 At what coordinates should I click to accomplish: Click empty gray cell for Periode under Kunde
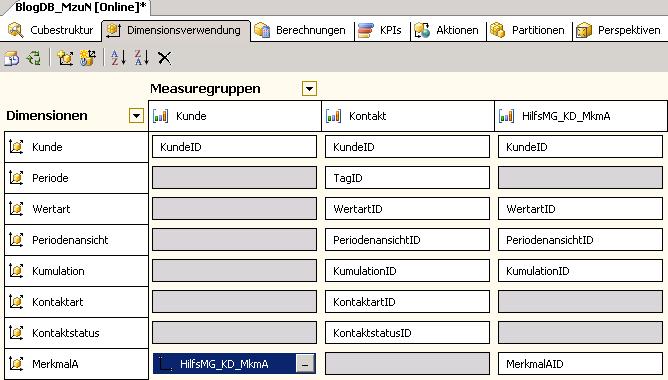pos(234,178)
